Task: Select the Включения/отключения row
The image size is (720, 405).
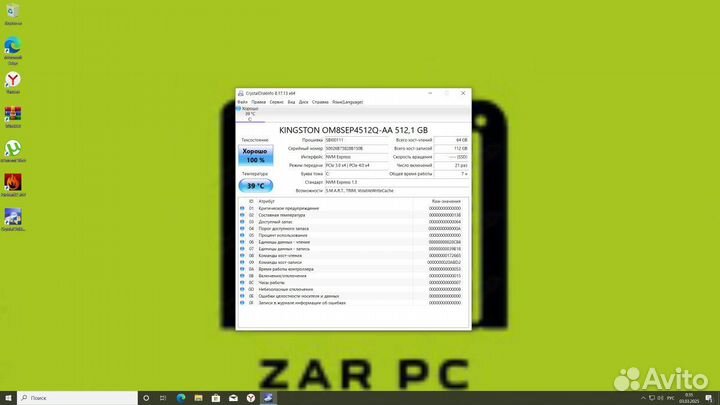Action: coord(353,276)
